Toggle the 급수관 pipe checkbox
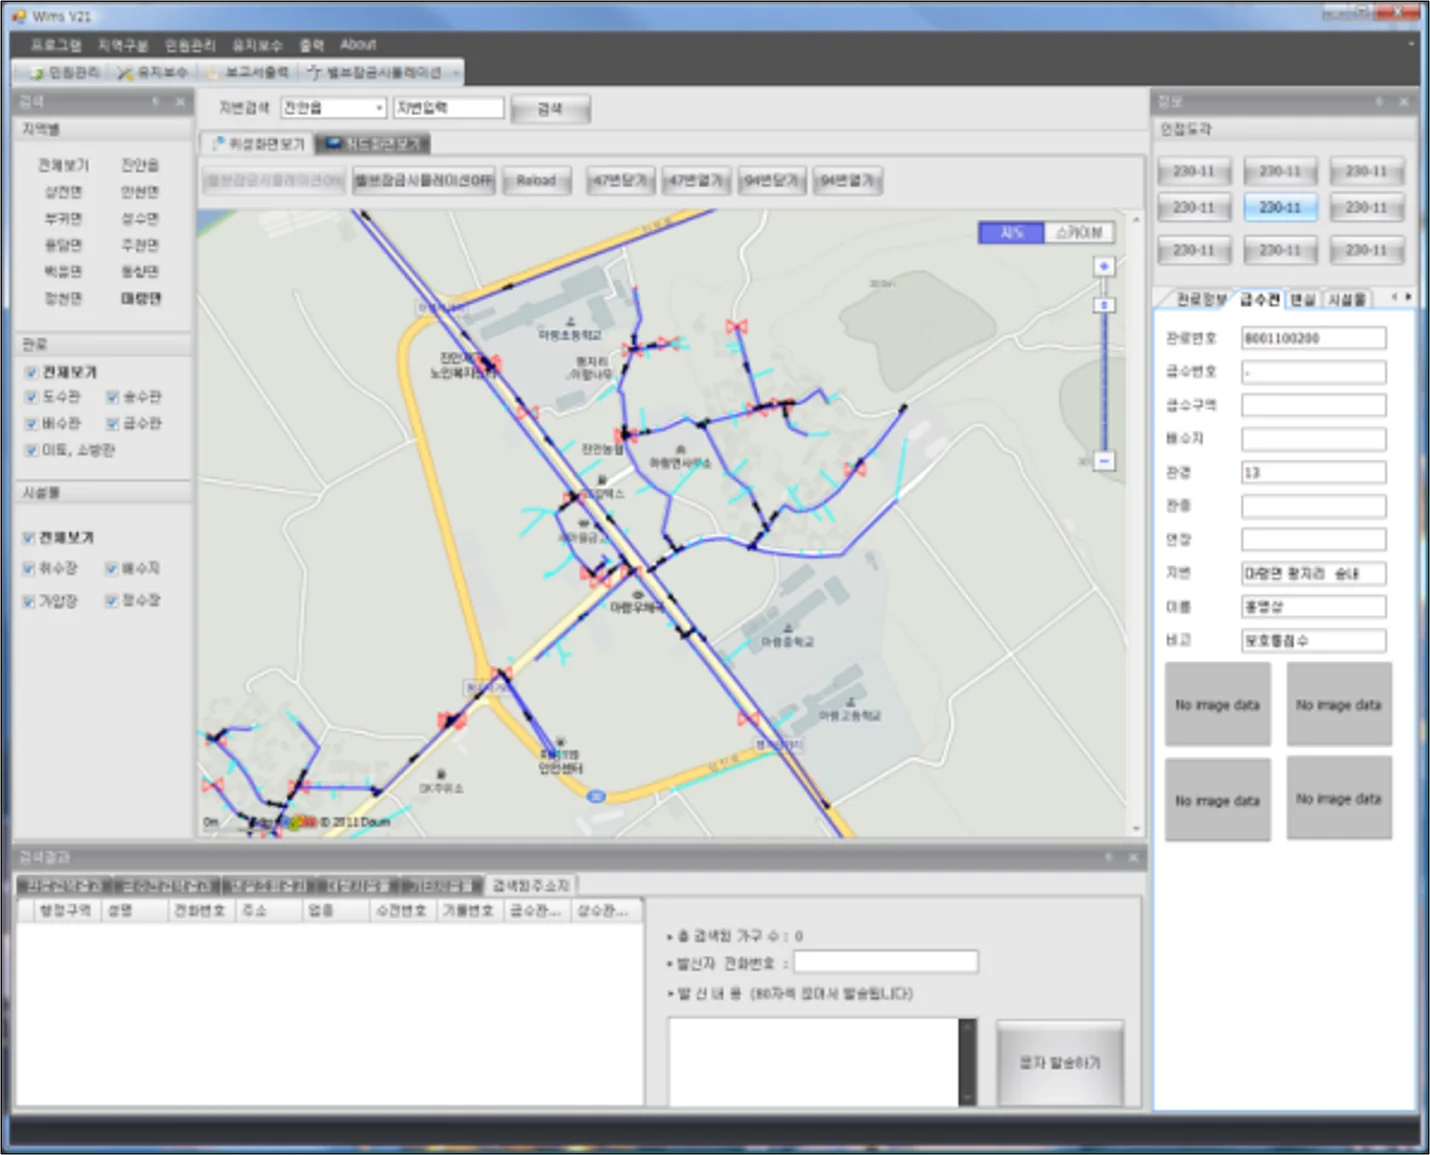 (112, 423)
